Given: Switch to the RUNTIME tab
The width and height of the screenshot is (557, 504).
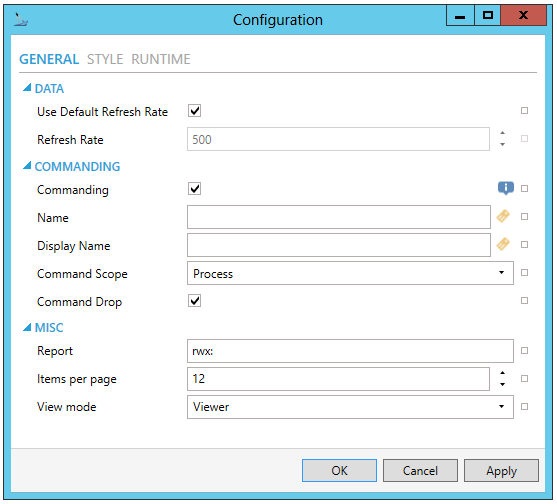Looking at the screenshot, I should [x=161, y=59].
